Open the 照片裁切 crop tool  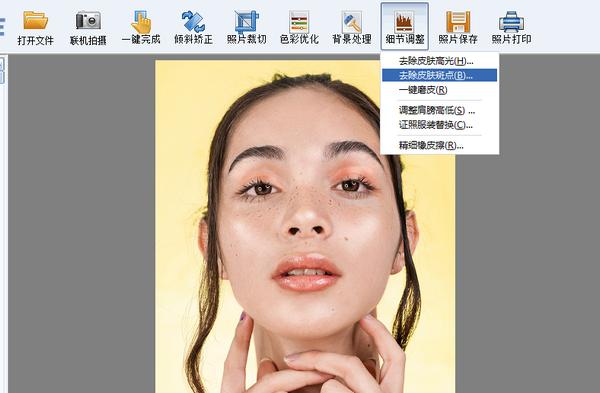246,28
